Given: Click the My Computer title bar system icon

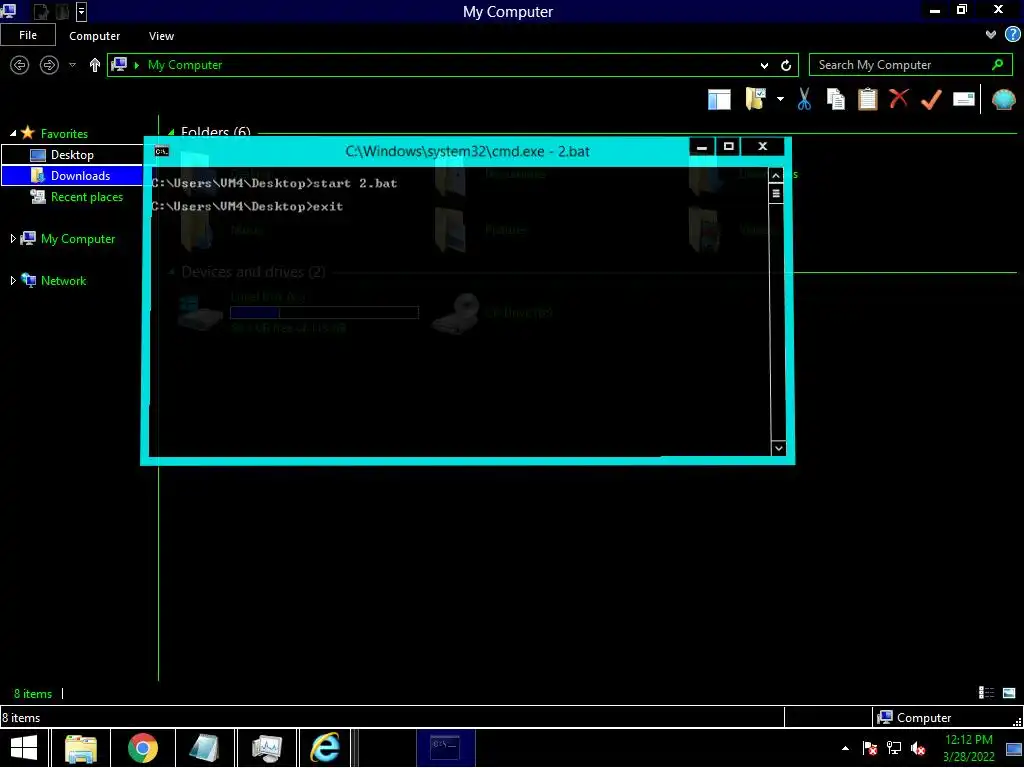Looking at the screenshot, I should pyautogui.click(x=9, y=10).
